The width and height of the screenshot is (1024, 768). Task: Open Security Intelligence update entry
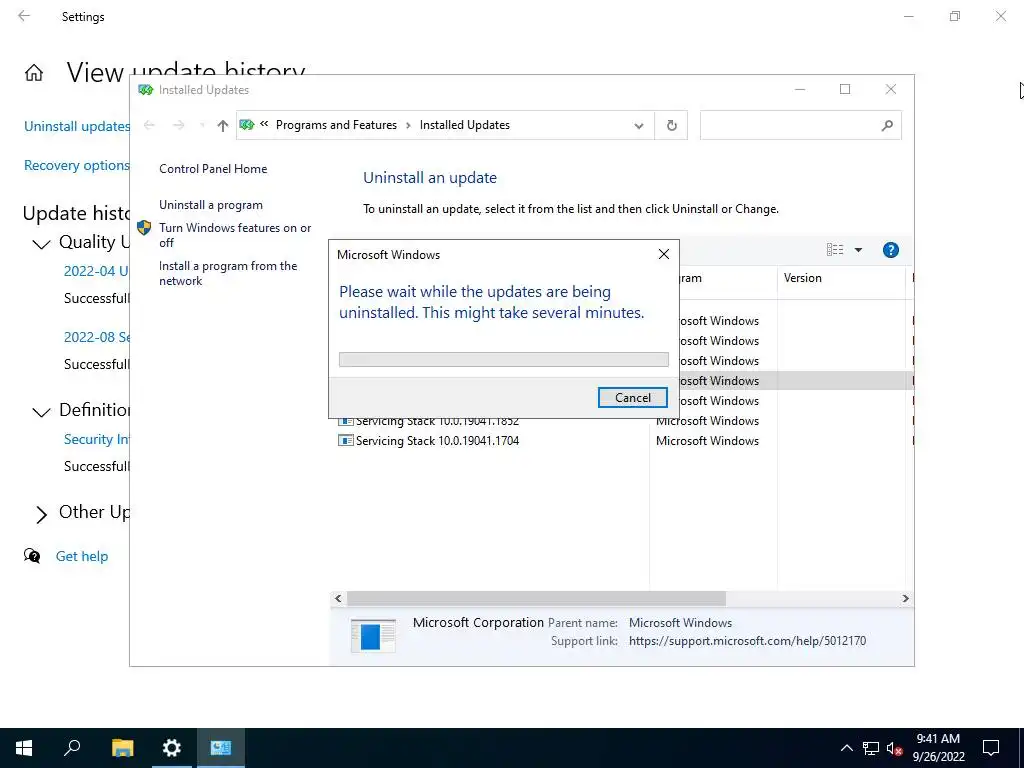[x=96, y=439]
